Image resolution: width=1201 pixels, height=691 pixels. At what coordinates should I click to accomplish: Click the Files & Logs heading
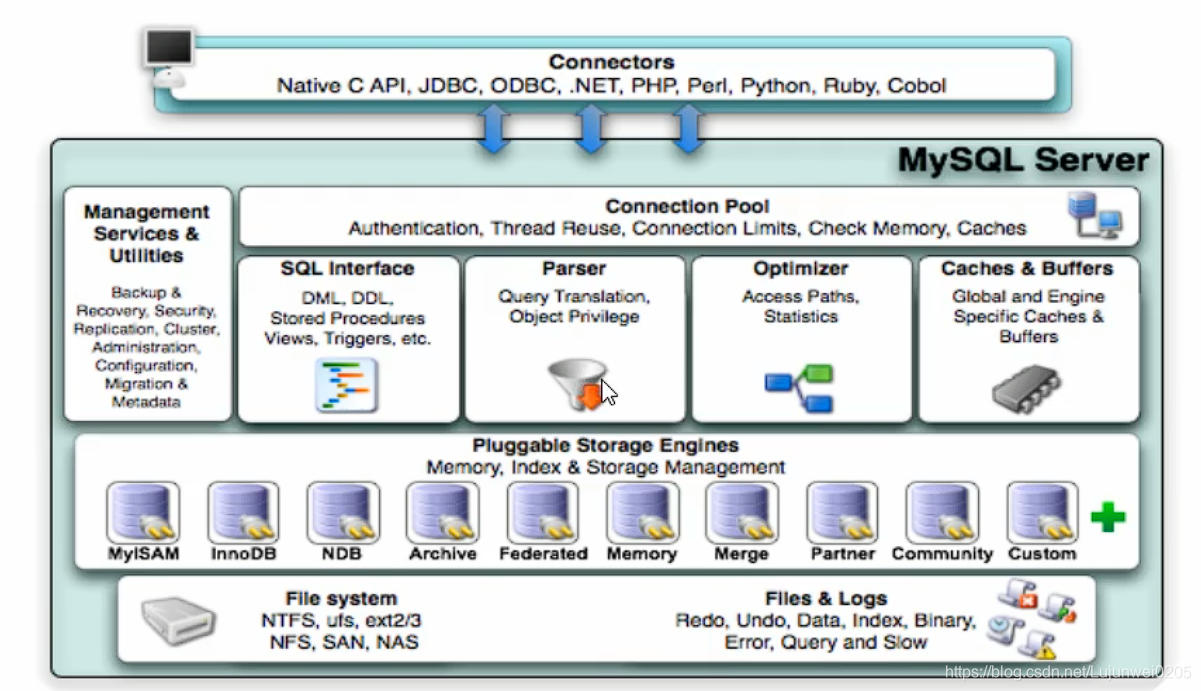[x=826, y=599]
